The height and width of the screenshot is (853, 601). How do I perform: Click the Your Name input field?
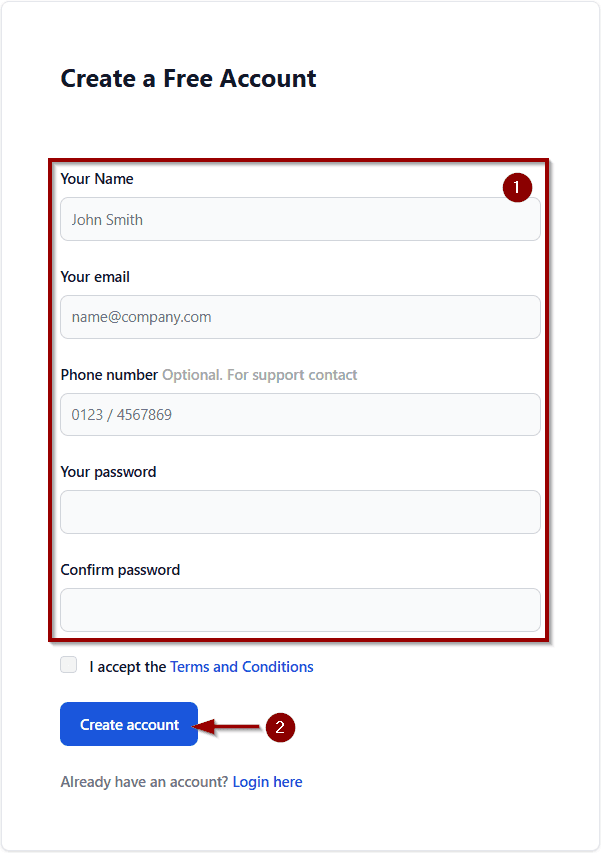coord(300,219)
